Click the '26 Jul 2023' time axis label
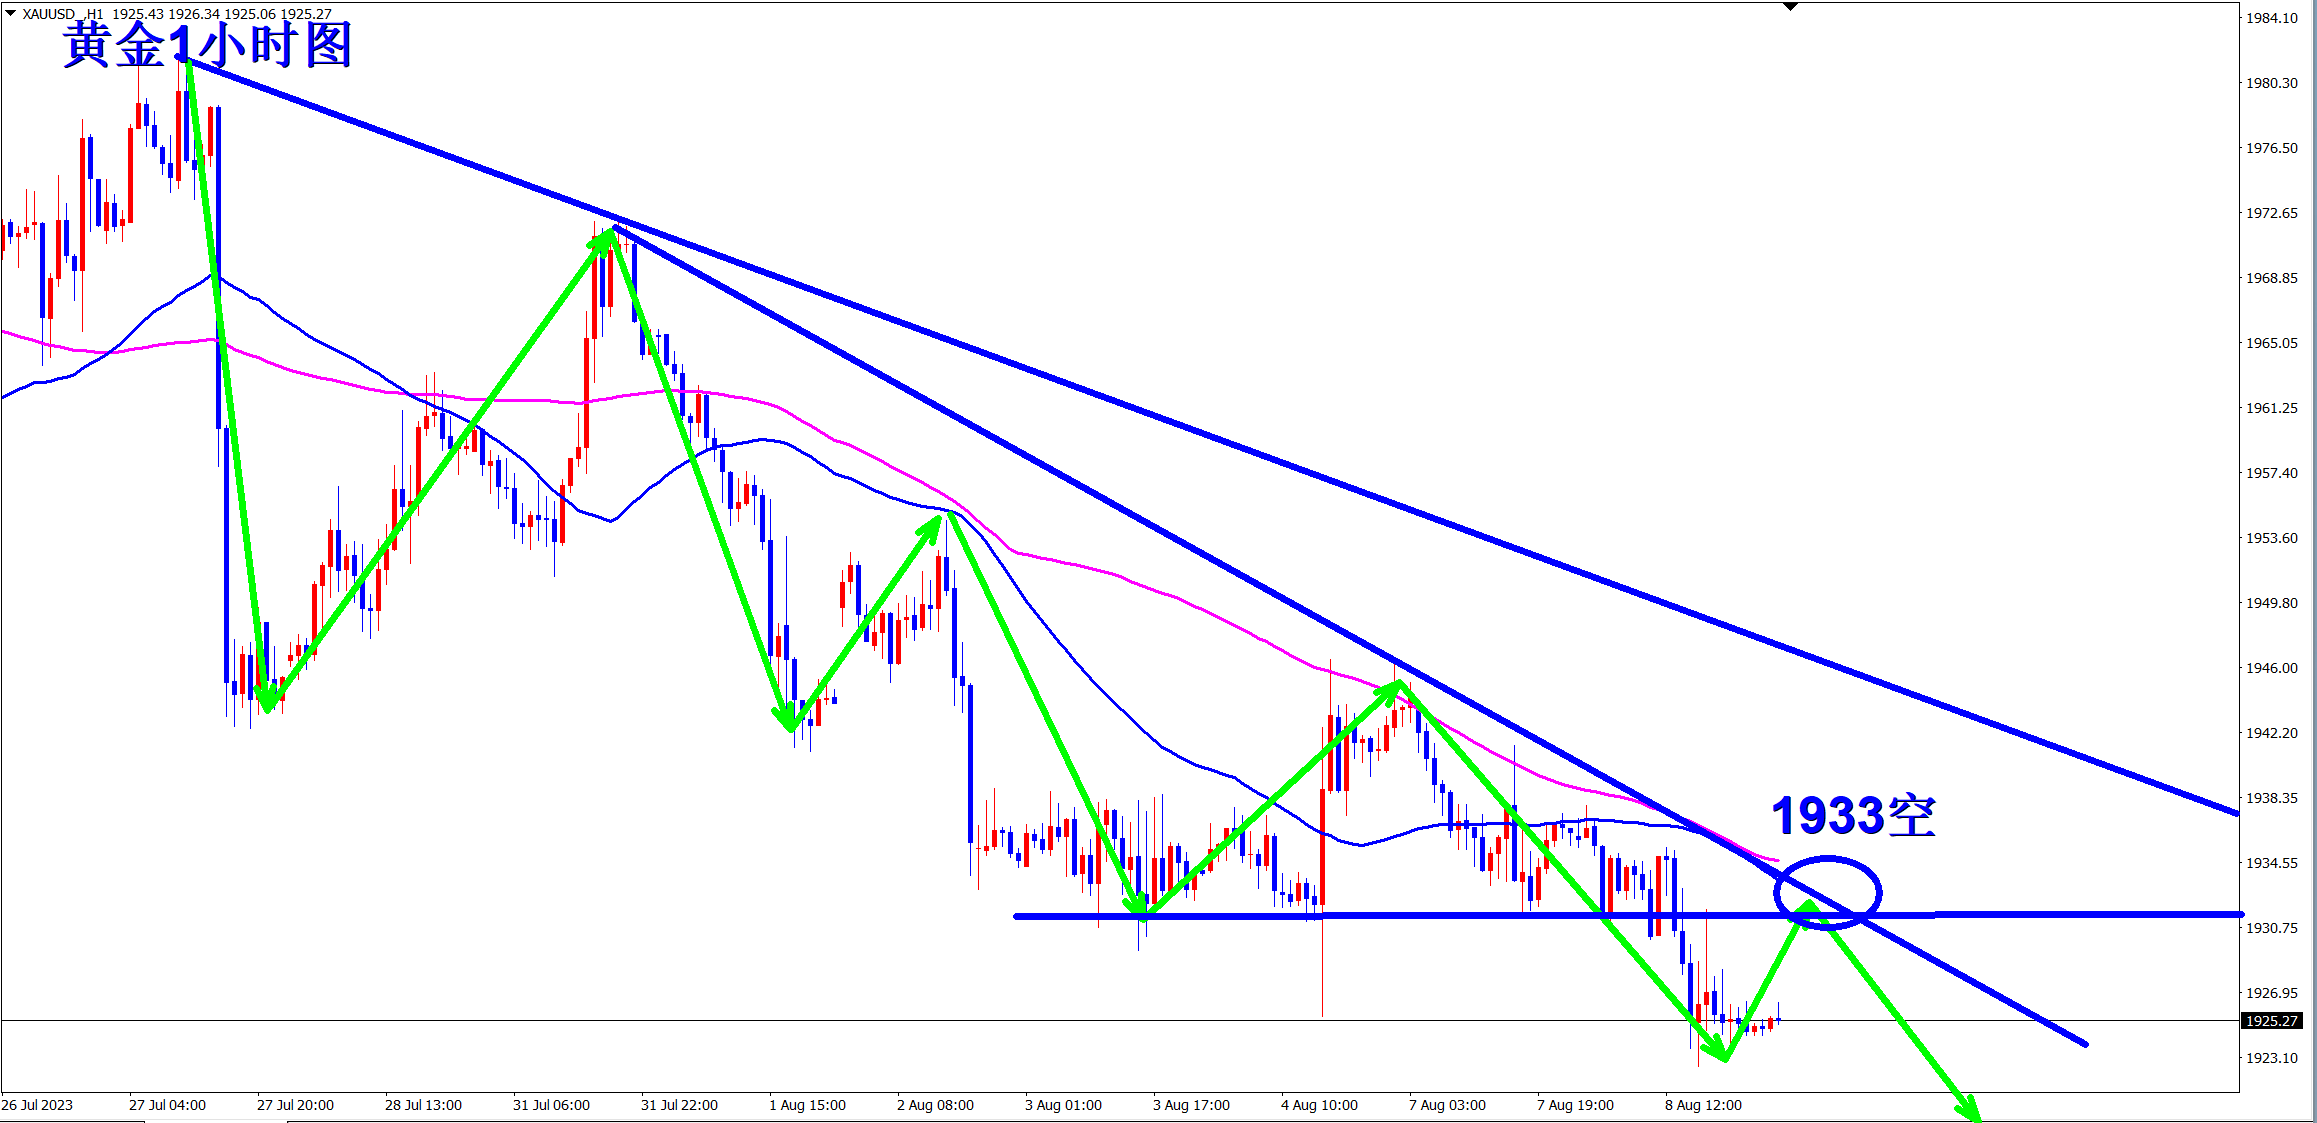2317x1123 pixels. point(37,1105)
